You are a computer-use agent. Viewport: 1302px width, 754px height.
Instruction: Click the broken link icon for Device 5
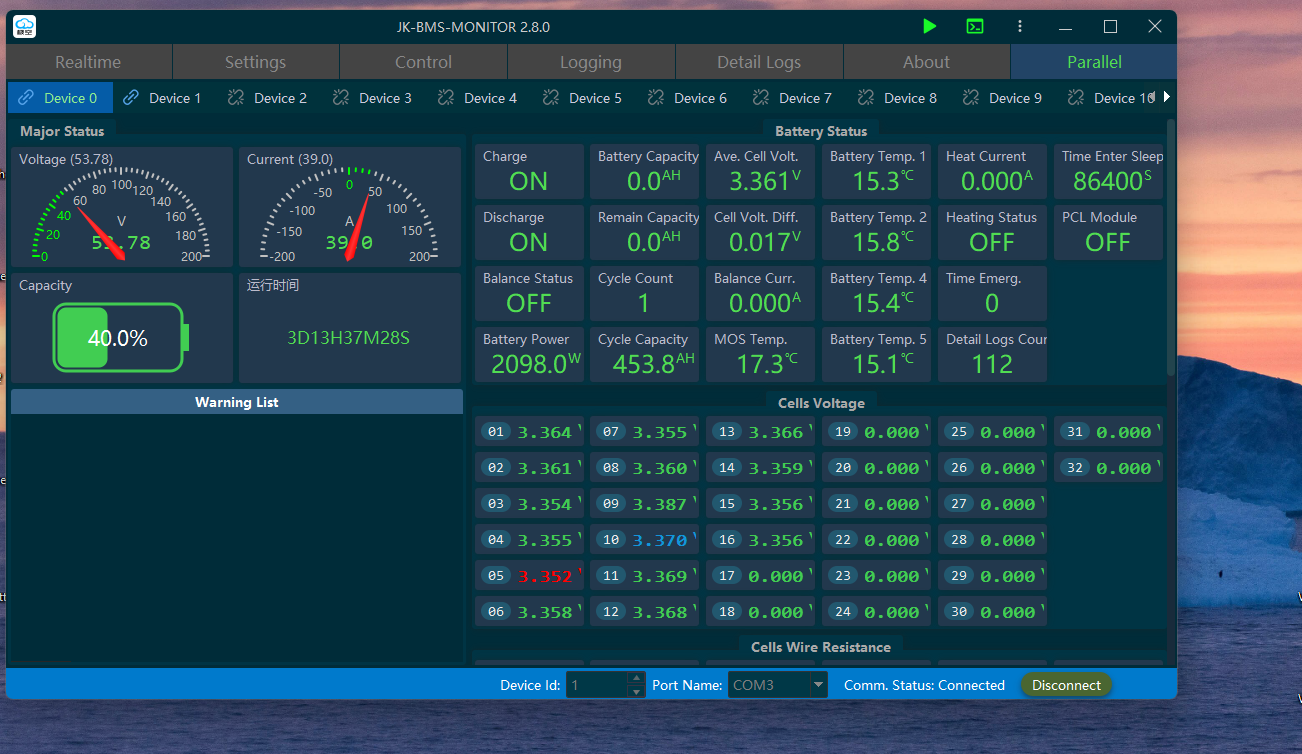tap(551, 98)
